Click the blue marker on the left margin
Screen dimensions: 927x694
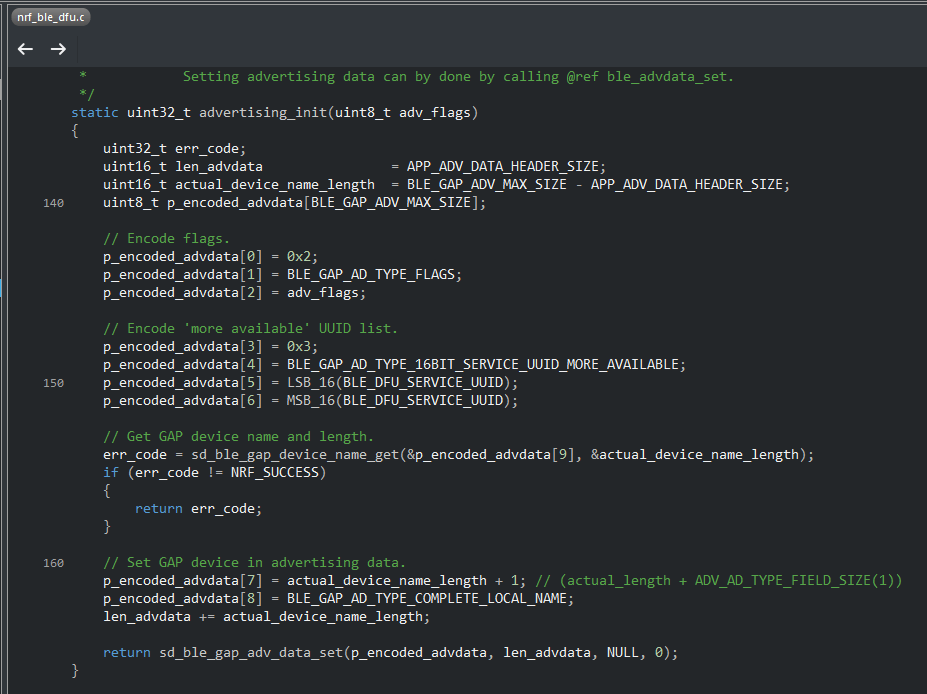click(x=2, y=287)
